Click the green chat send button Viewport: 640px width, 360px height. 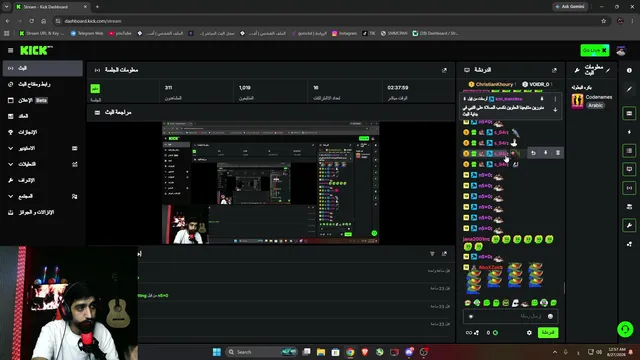point(548,333)
